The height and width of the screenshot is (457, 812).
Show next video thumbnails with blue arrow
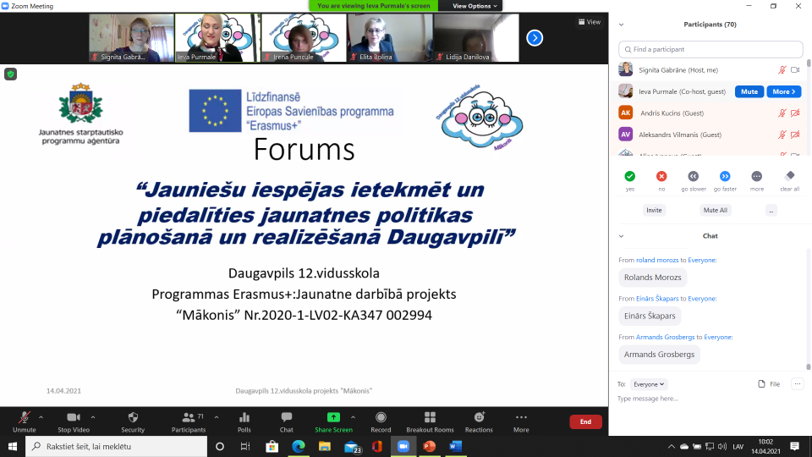tap(534, 38)
